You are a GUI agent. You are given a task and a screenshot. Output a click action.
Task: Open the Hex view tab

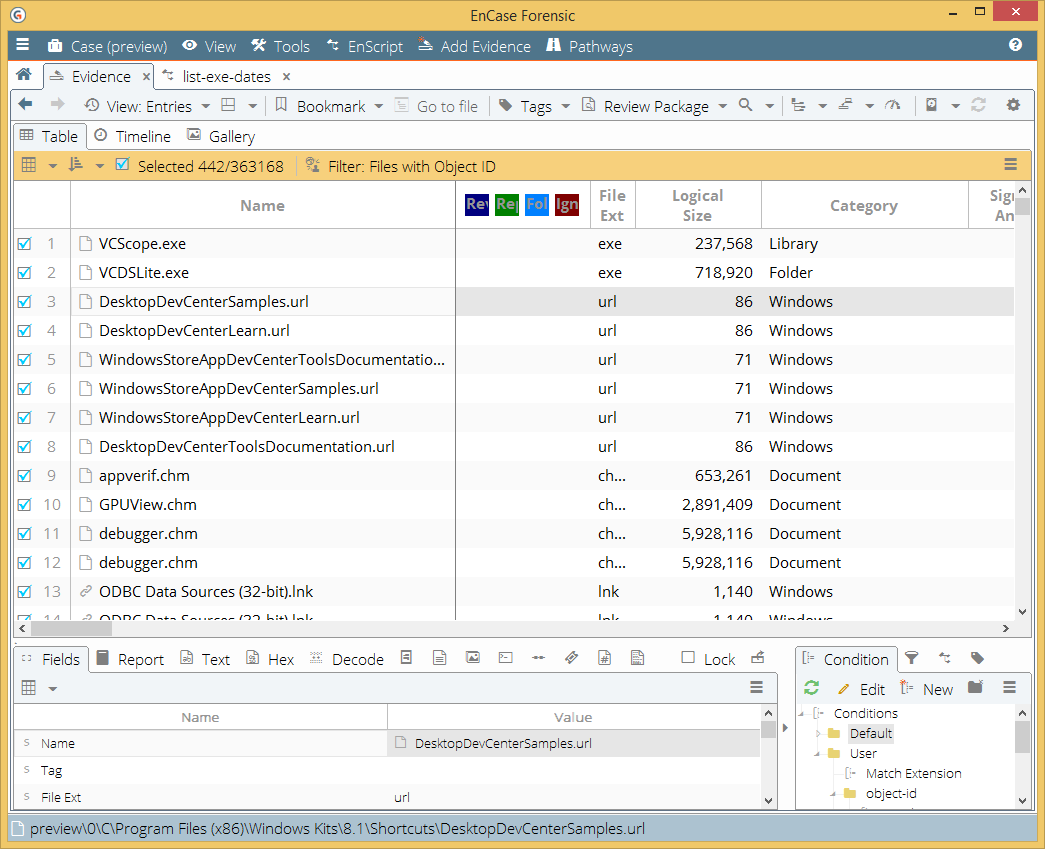click(270, 659)
